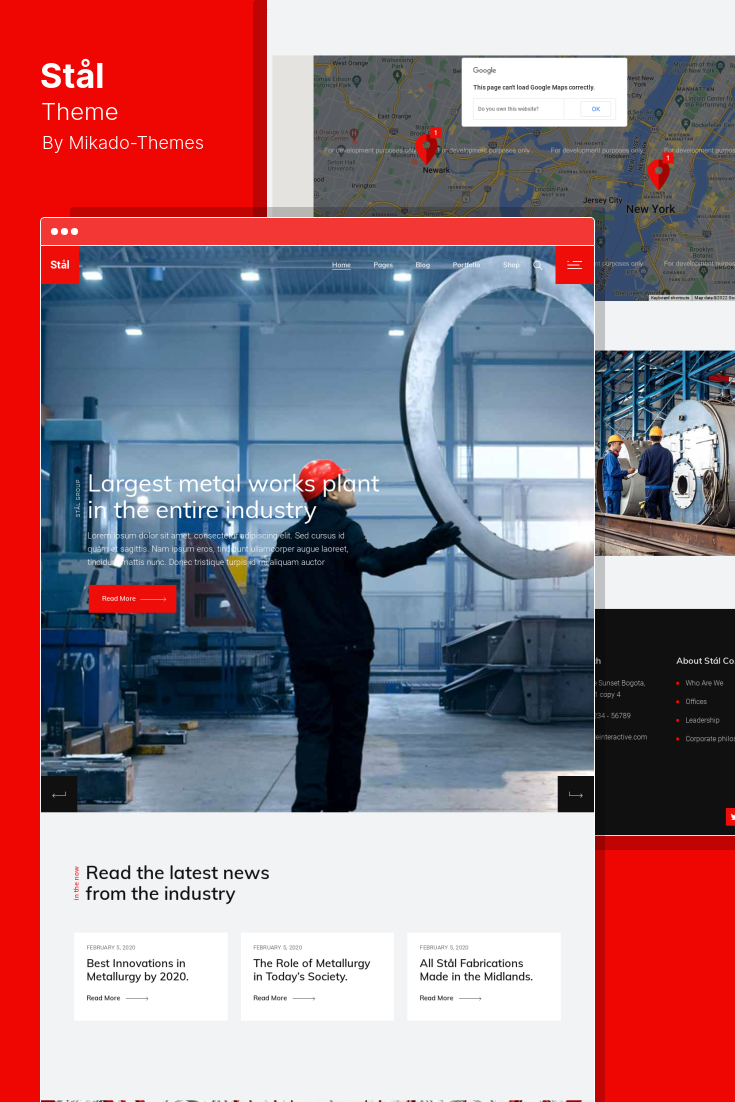Screen dimensions: 735x1102
Task: Open the red hamburger side menu button
Action: coord(574,265)
